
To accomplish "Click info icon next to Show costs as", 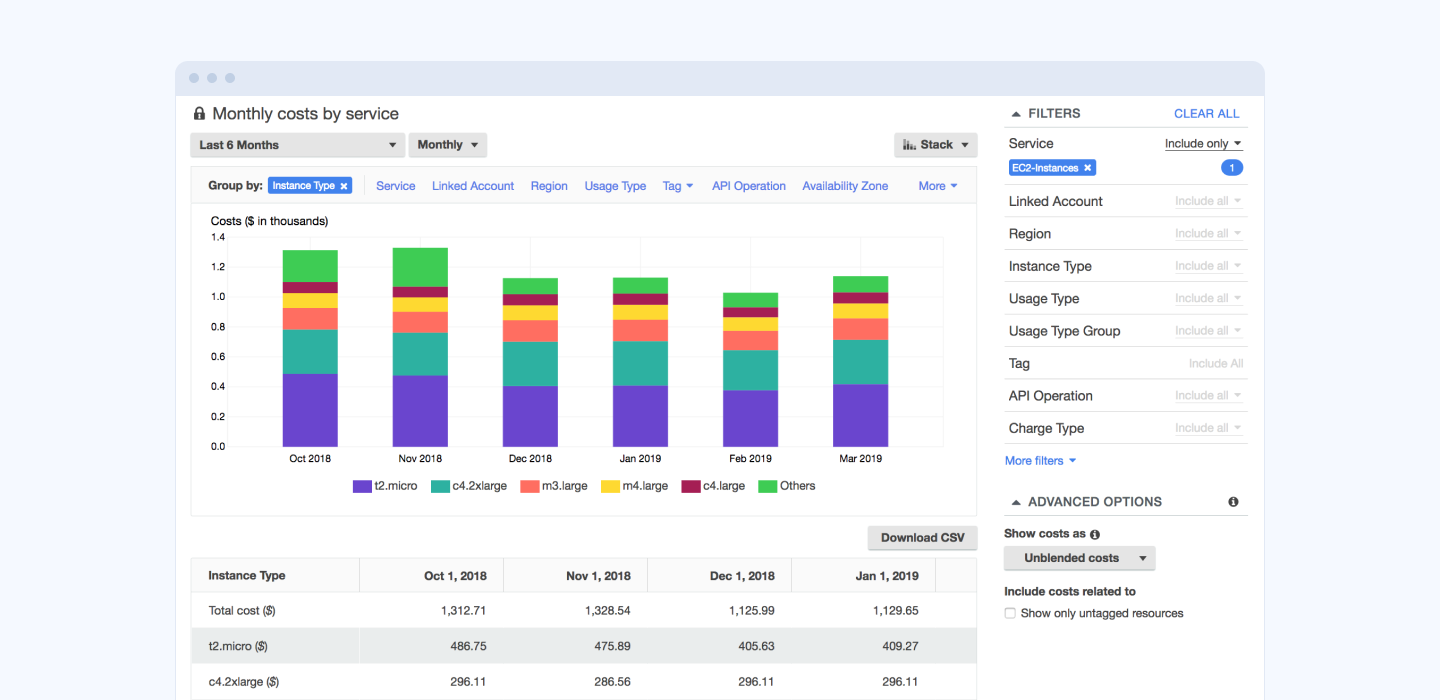I will [1095, 534].
